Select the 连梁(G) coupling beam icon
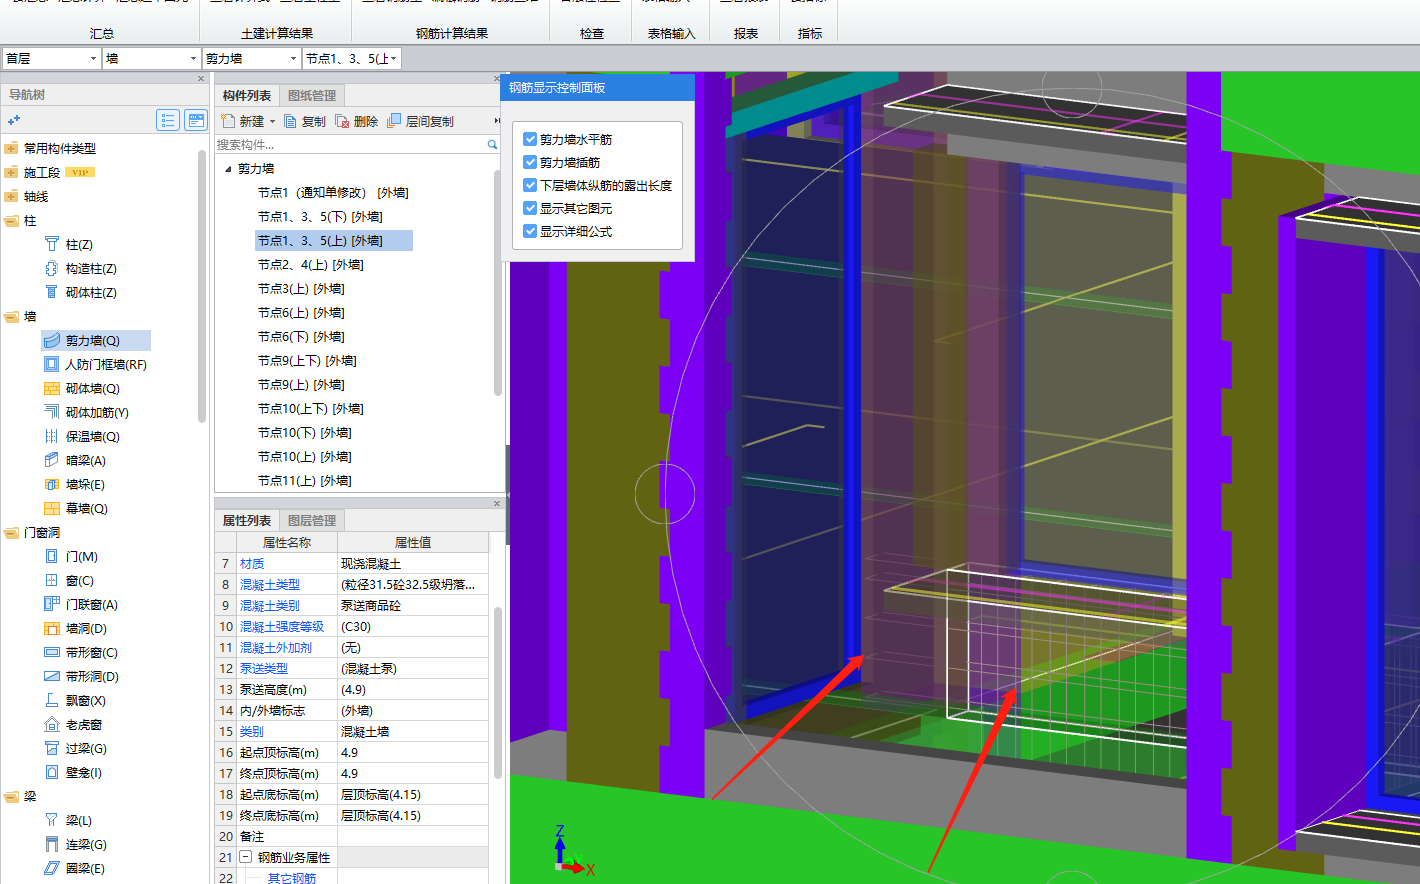This screenshot has height=884, width=1420. pos(52,844)
